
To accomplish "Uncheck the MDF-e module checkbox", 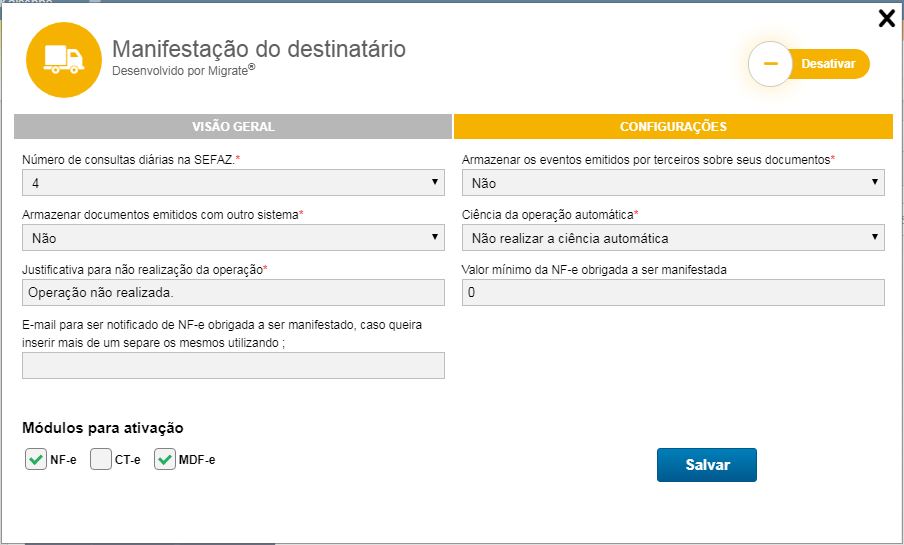I will point(165,460).
